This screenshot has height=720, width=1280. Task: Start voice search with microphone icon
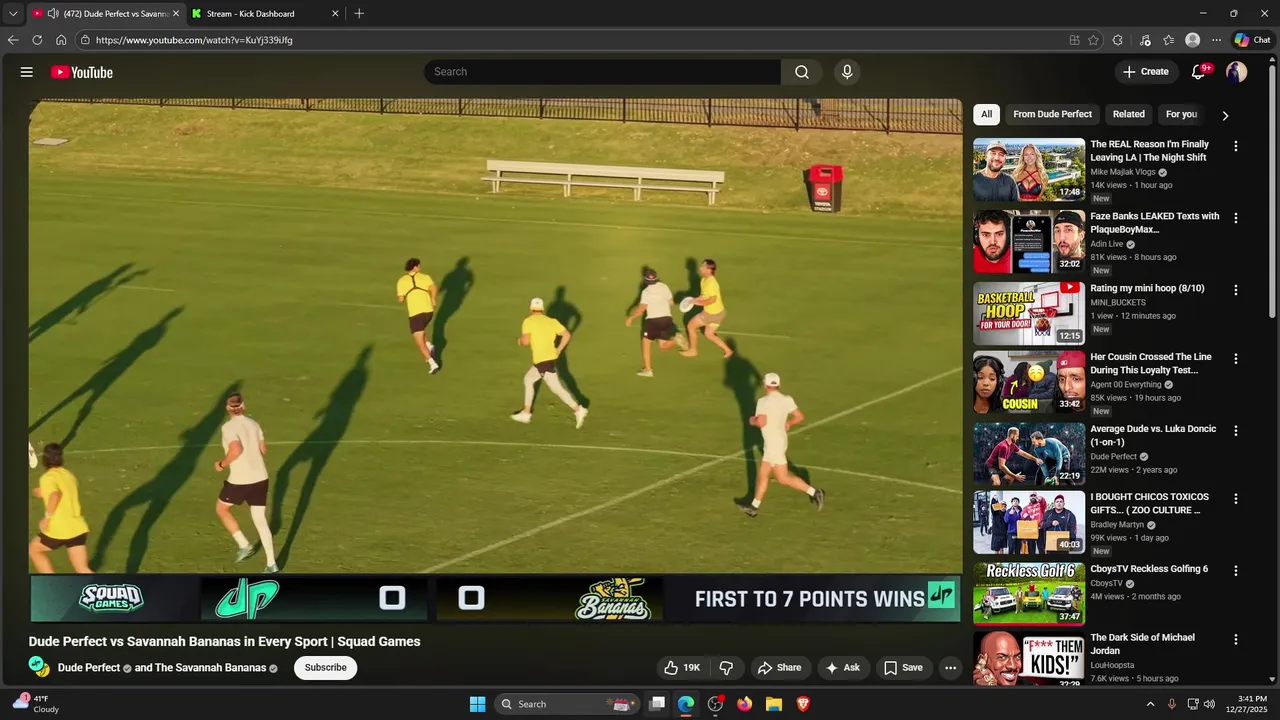click(847, 72)
